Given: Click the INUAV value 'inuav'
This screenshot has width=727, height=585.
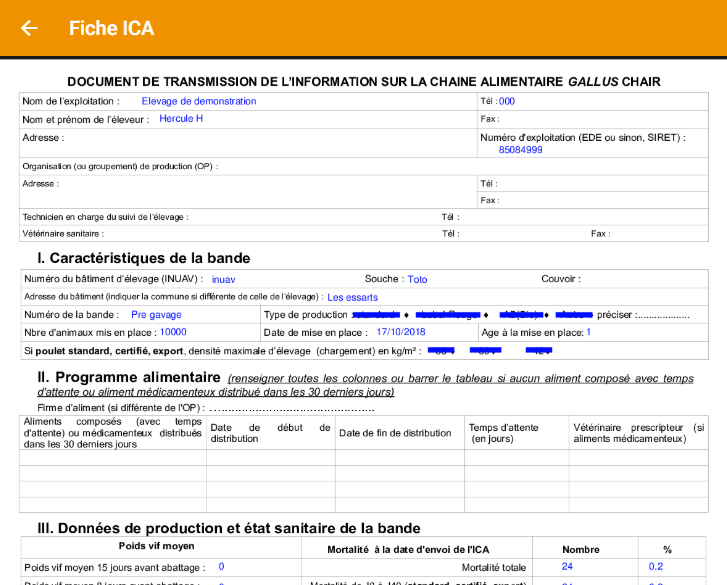Looking at the screenshot, I should coord(223,280).
